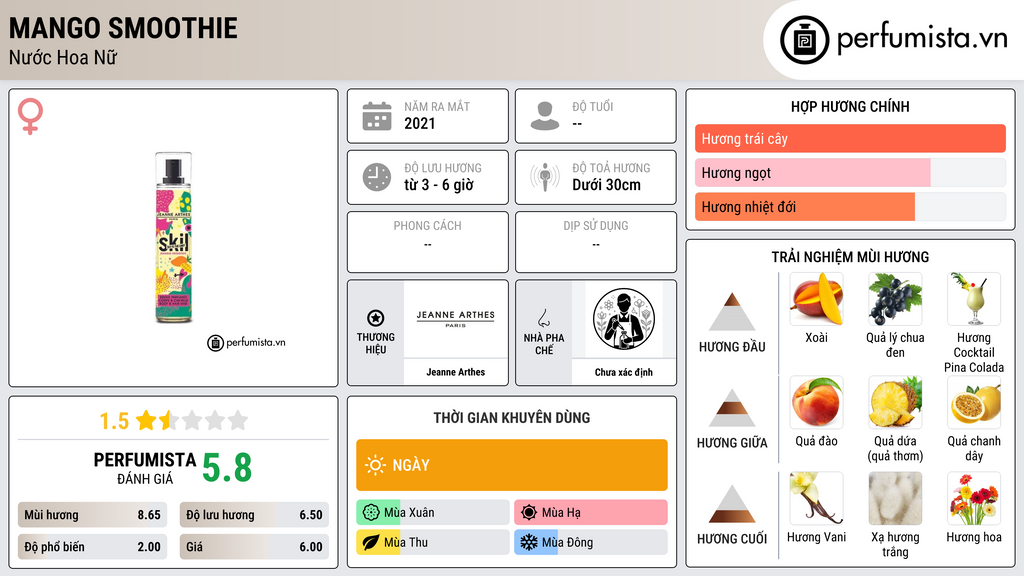Click the sun icon in the Ngày bar
Image resolution: width=1024 pixels, height=576 pixels.
tap(375, 465)
